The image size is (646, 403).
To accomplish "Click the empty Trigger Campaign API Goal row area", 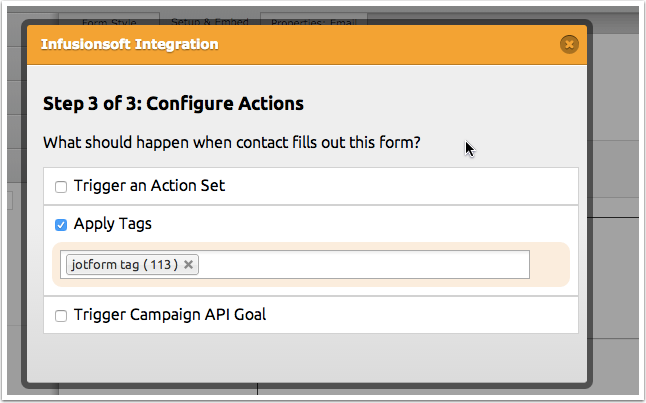I will (x=422, y=315).
